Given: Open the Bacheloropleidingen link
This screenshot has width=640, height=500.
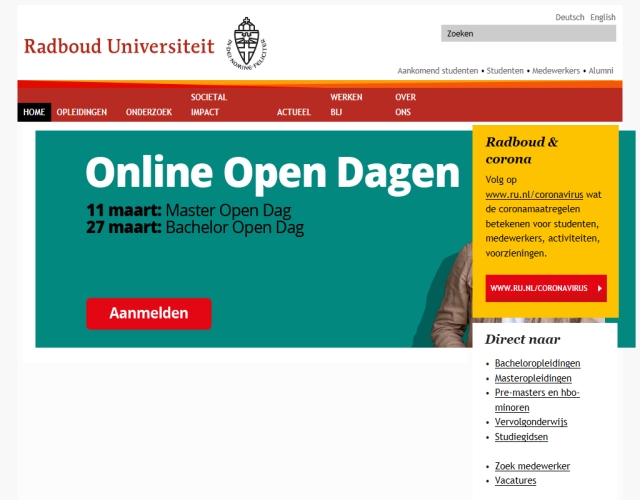Looking at the screenshot, I should pyautogui.click(x=537, y=363).
